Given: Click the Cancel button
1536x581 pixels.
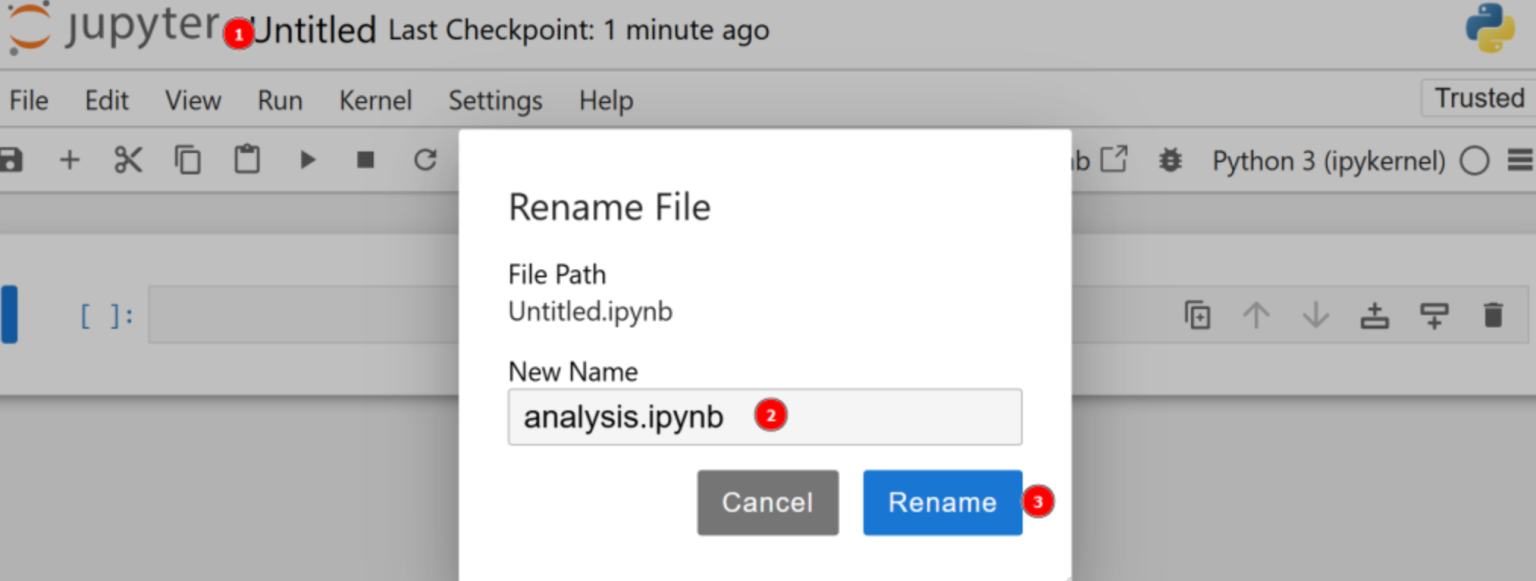Looking at the screenshot, I should (x=767, y=502).
